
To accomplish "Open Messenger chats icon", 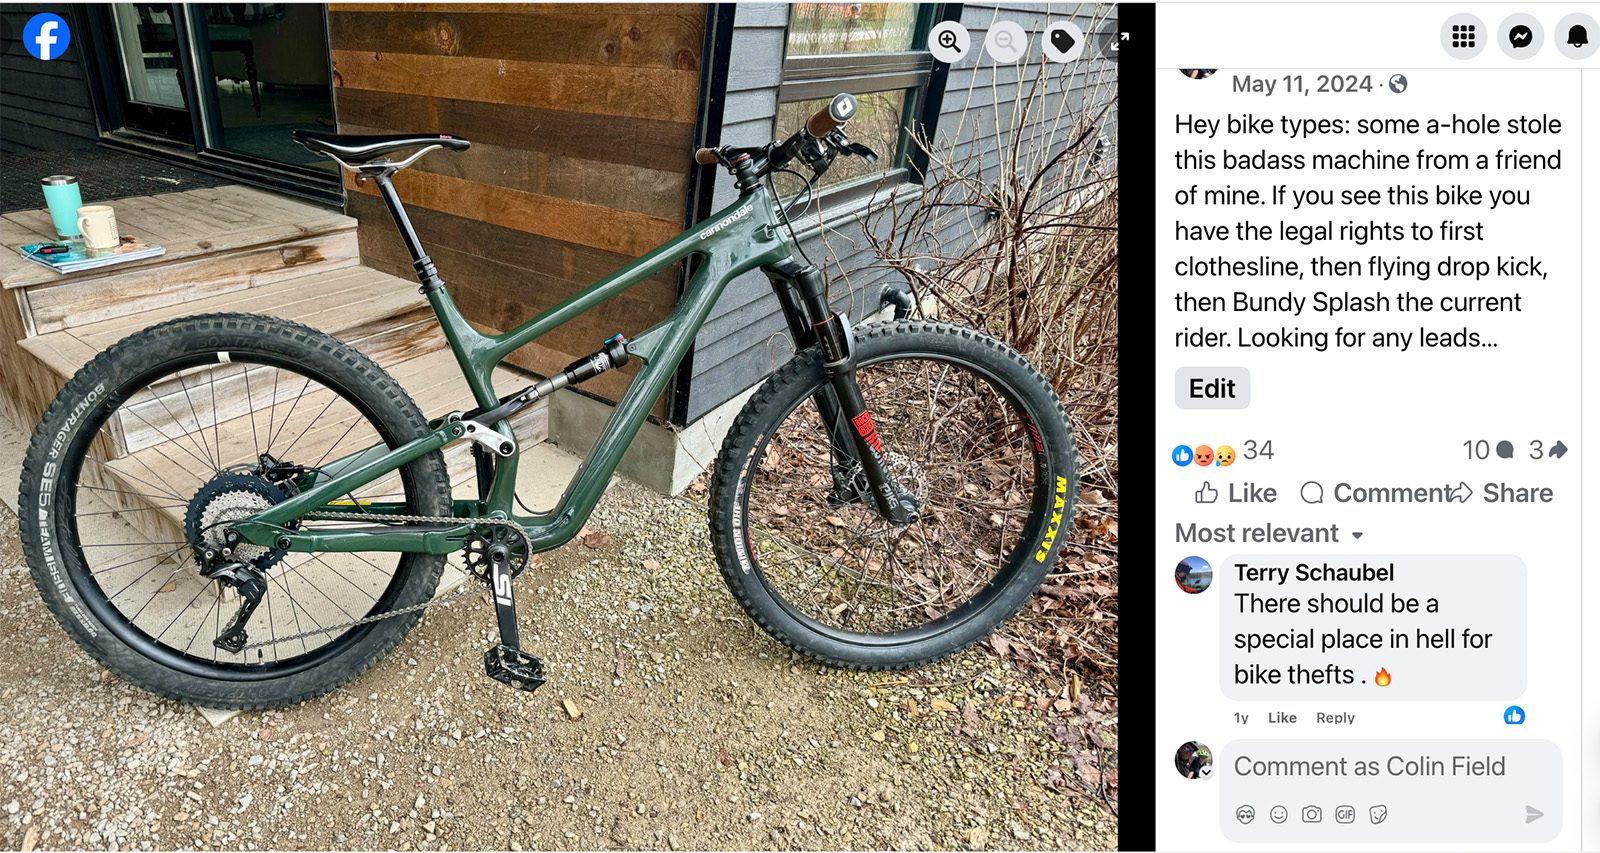I will pyautogui.click(x=1520, y=37).
